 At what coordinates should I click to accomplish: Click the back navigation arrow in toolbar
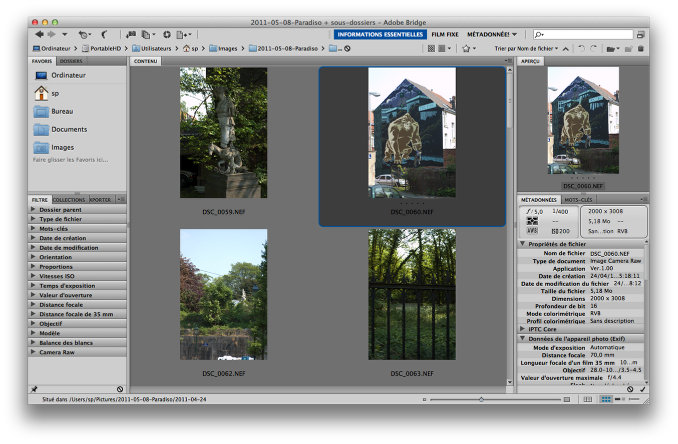coord(39,34)
